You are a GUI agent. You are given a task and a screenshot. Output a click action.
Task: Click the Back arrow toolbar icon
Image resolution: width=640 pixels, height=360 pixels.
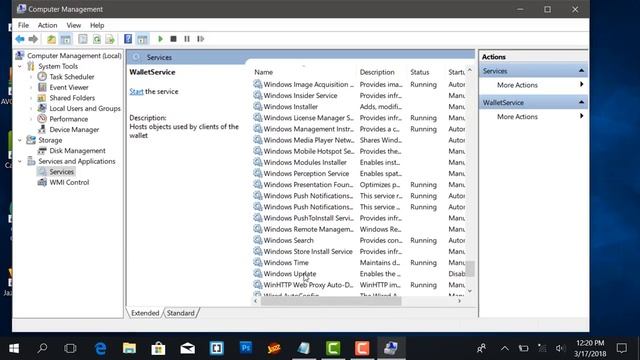pos(20,39)
